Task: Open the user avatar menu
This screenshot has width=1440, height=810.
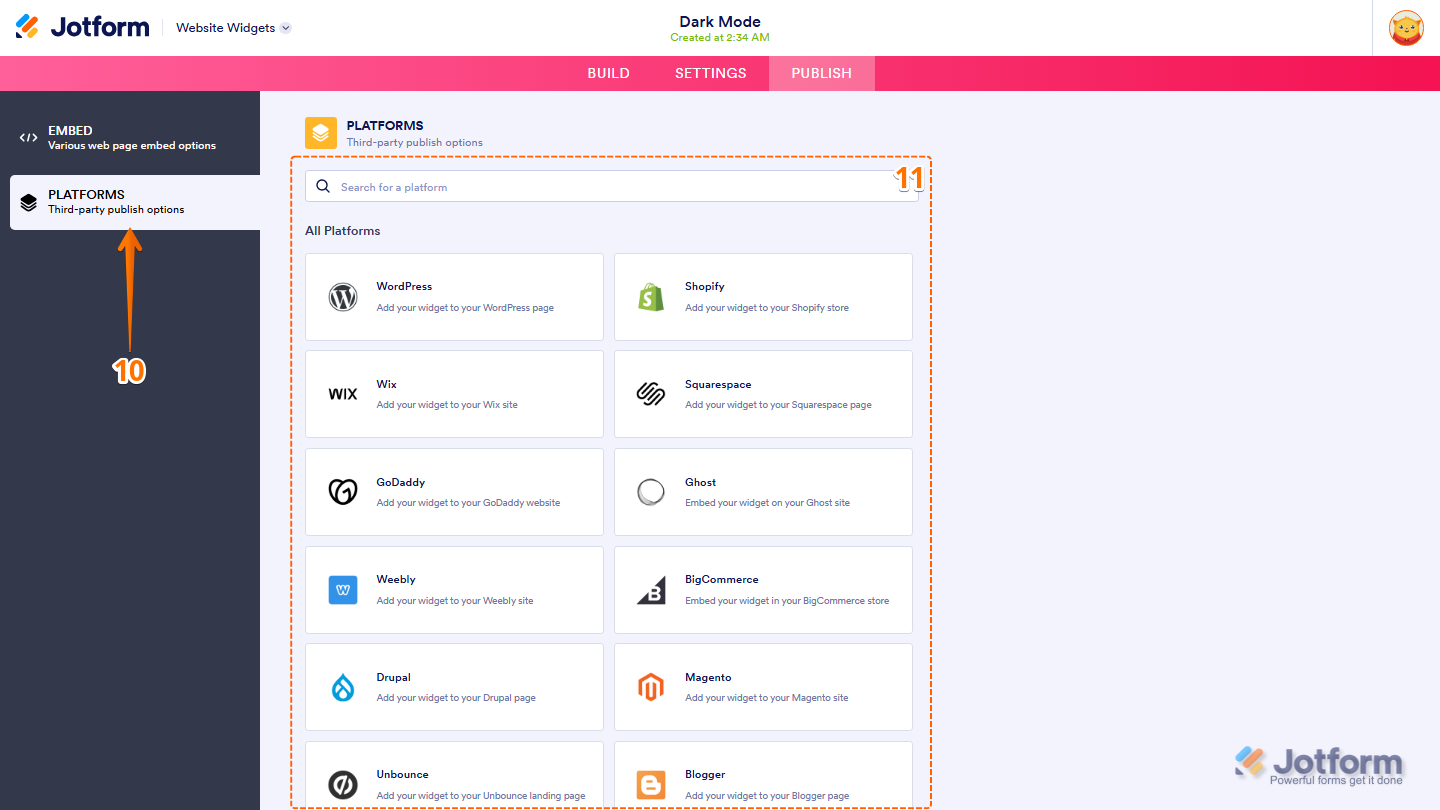Action: click(x=1407, y=28)
